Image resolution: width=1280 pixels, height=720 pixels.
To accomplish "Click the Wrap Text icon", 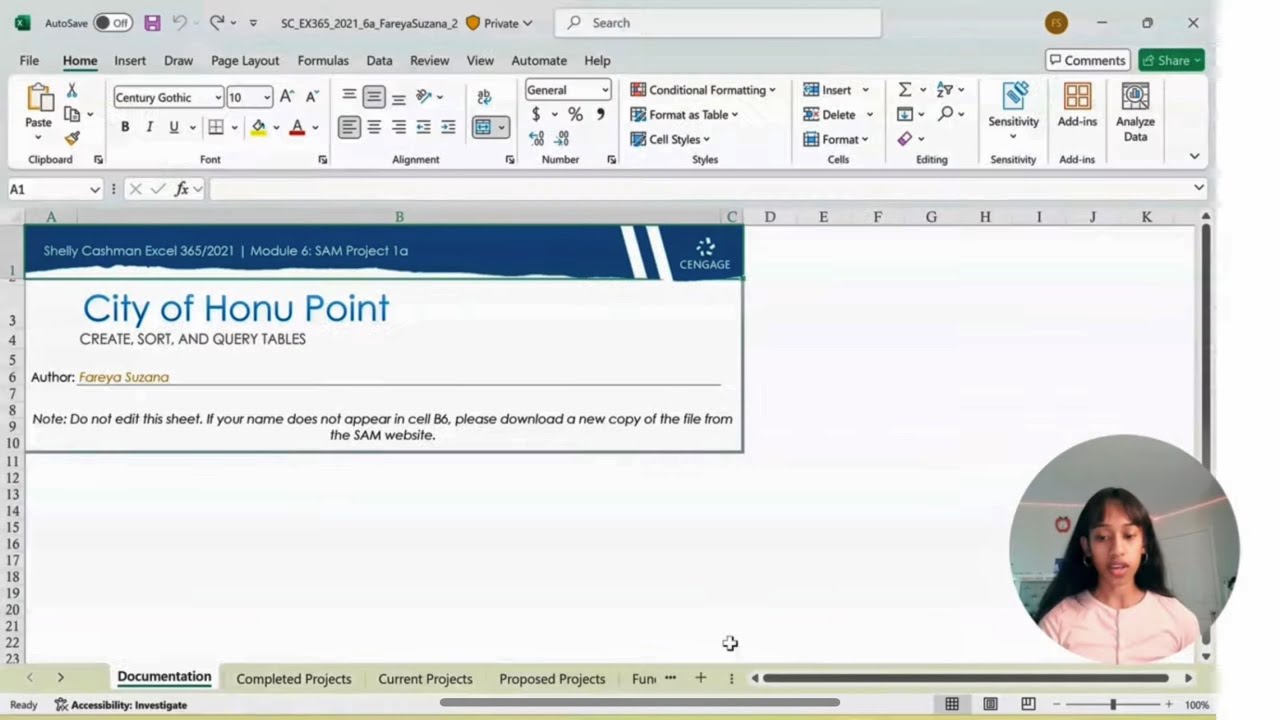I will point(484,97).
